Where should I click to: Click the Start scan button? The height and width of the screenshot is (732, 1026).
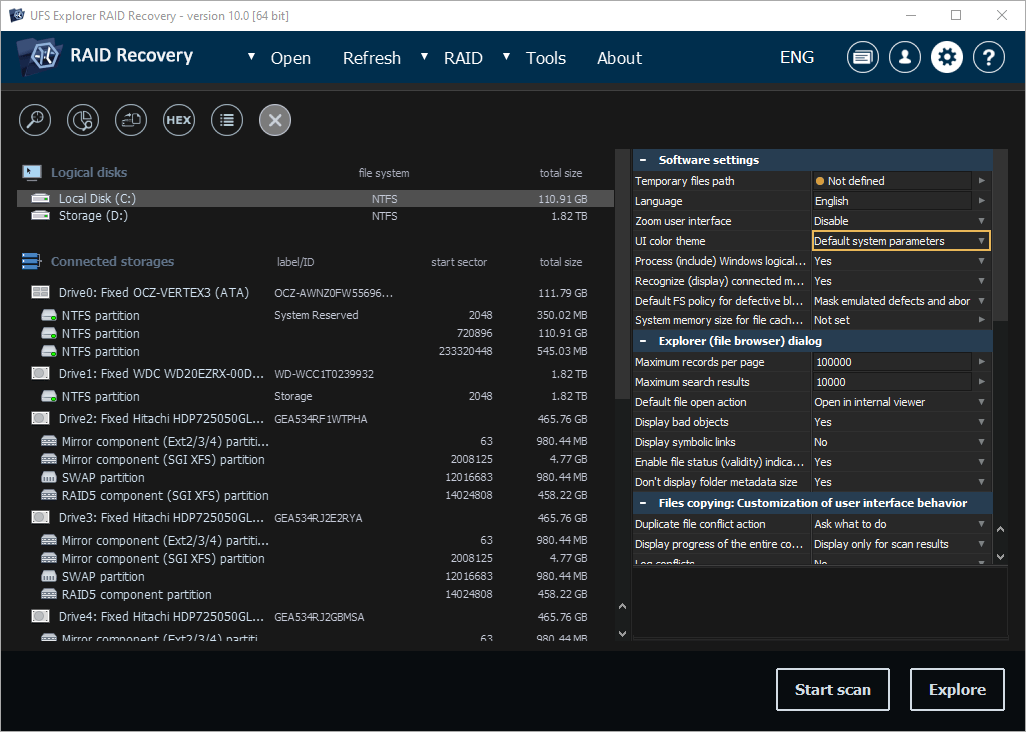[832, 689]
